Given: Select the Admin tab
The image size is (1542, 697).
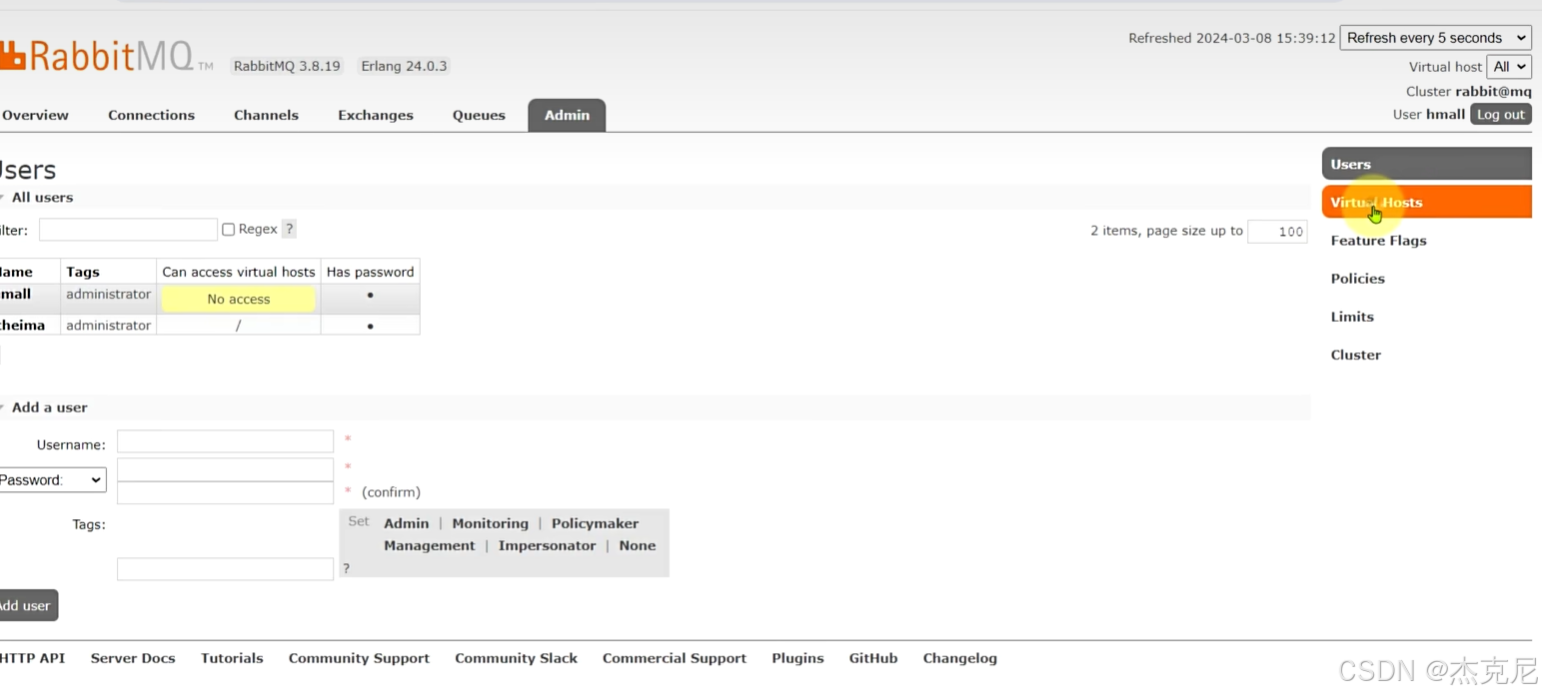Looking at the screenshot, I should pyautogui.click(x=567, y=115).
